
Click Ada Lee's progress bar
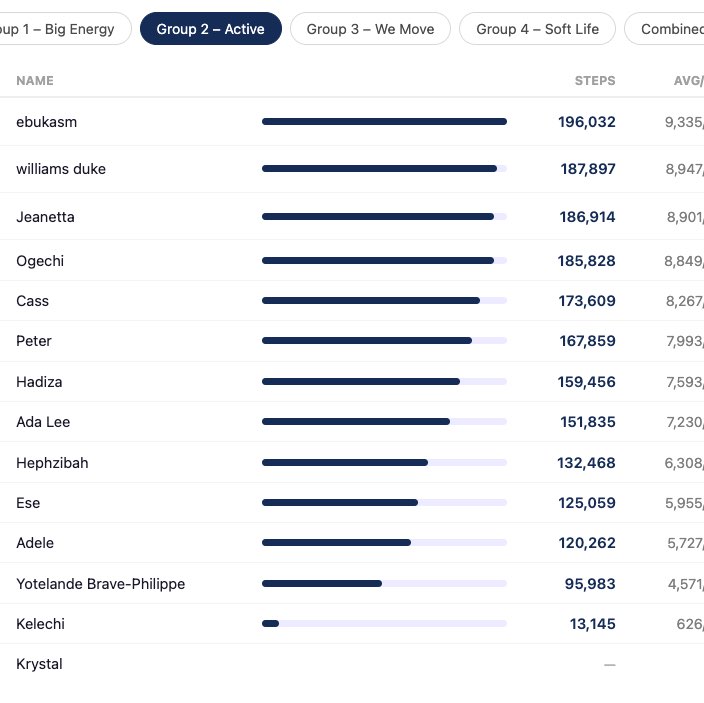(x=384, y=422)
